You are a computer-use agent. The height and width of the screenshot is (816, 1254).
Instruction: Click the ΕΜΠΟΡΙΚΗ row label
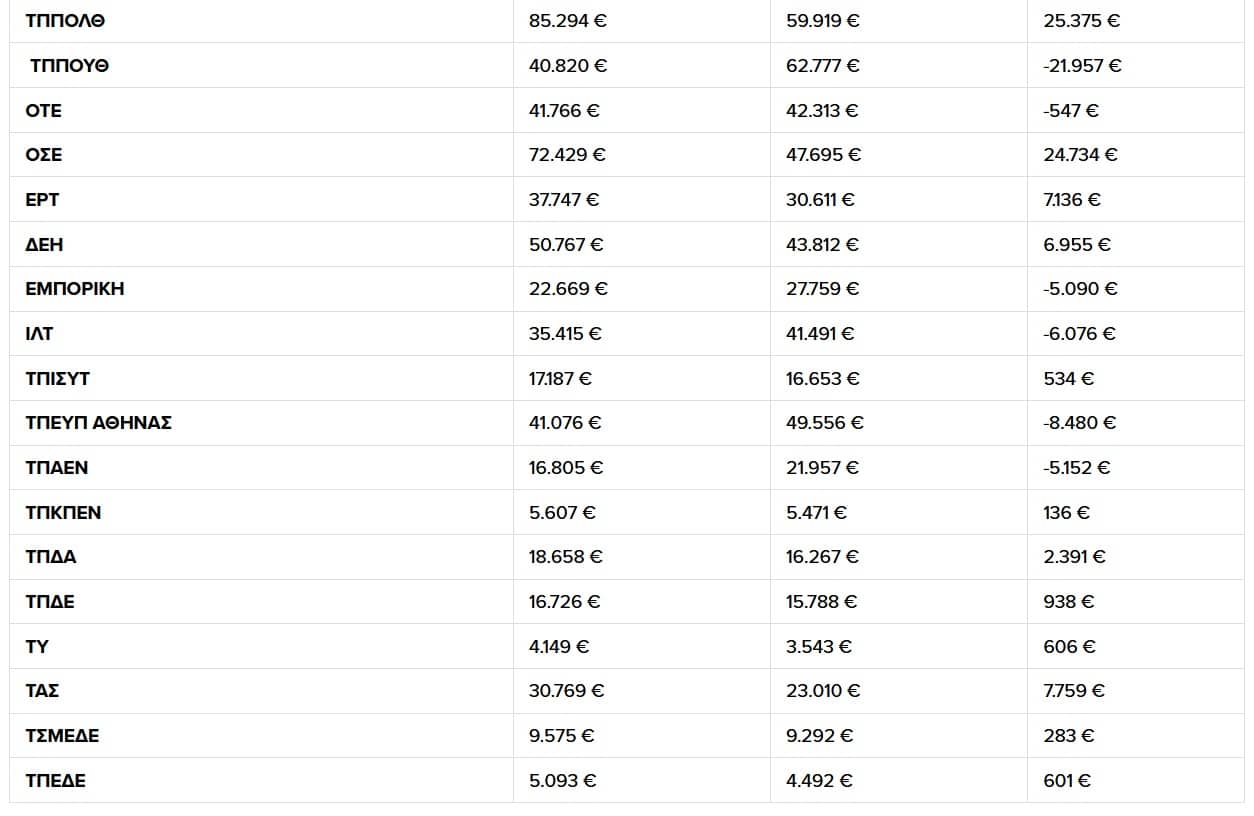[x=75, y=289]
